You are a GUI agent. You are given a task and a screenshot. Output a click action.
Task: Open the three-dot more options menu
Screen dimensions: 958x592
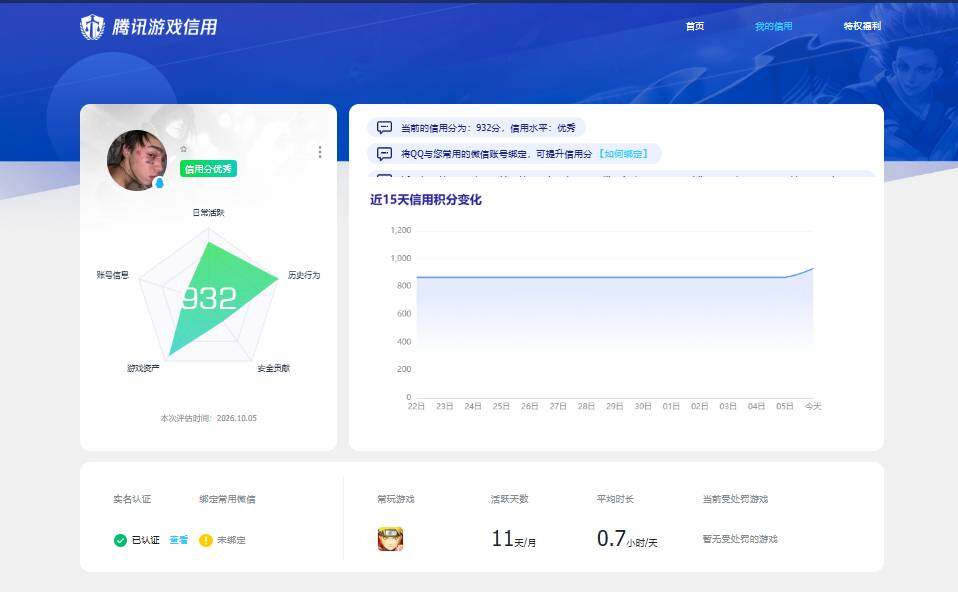point(320,152)
